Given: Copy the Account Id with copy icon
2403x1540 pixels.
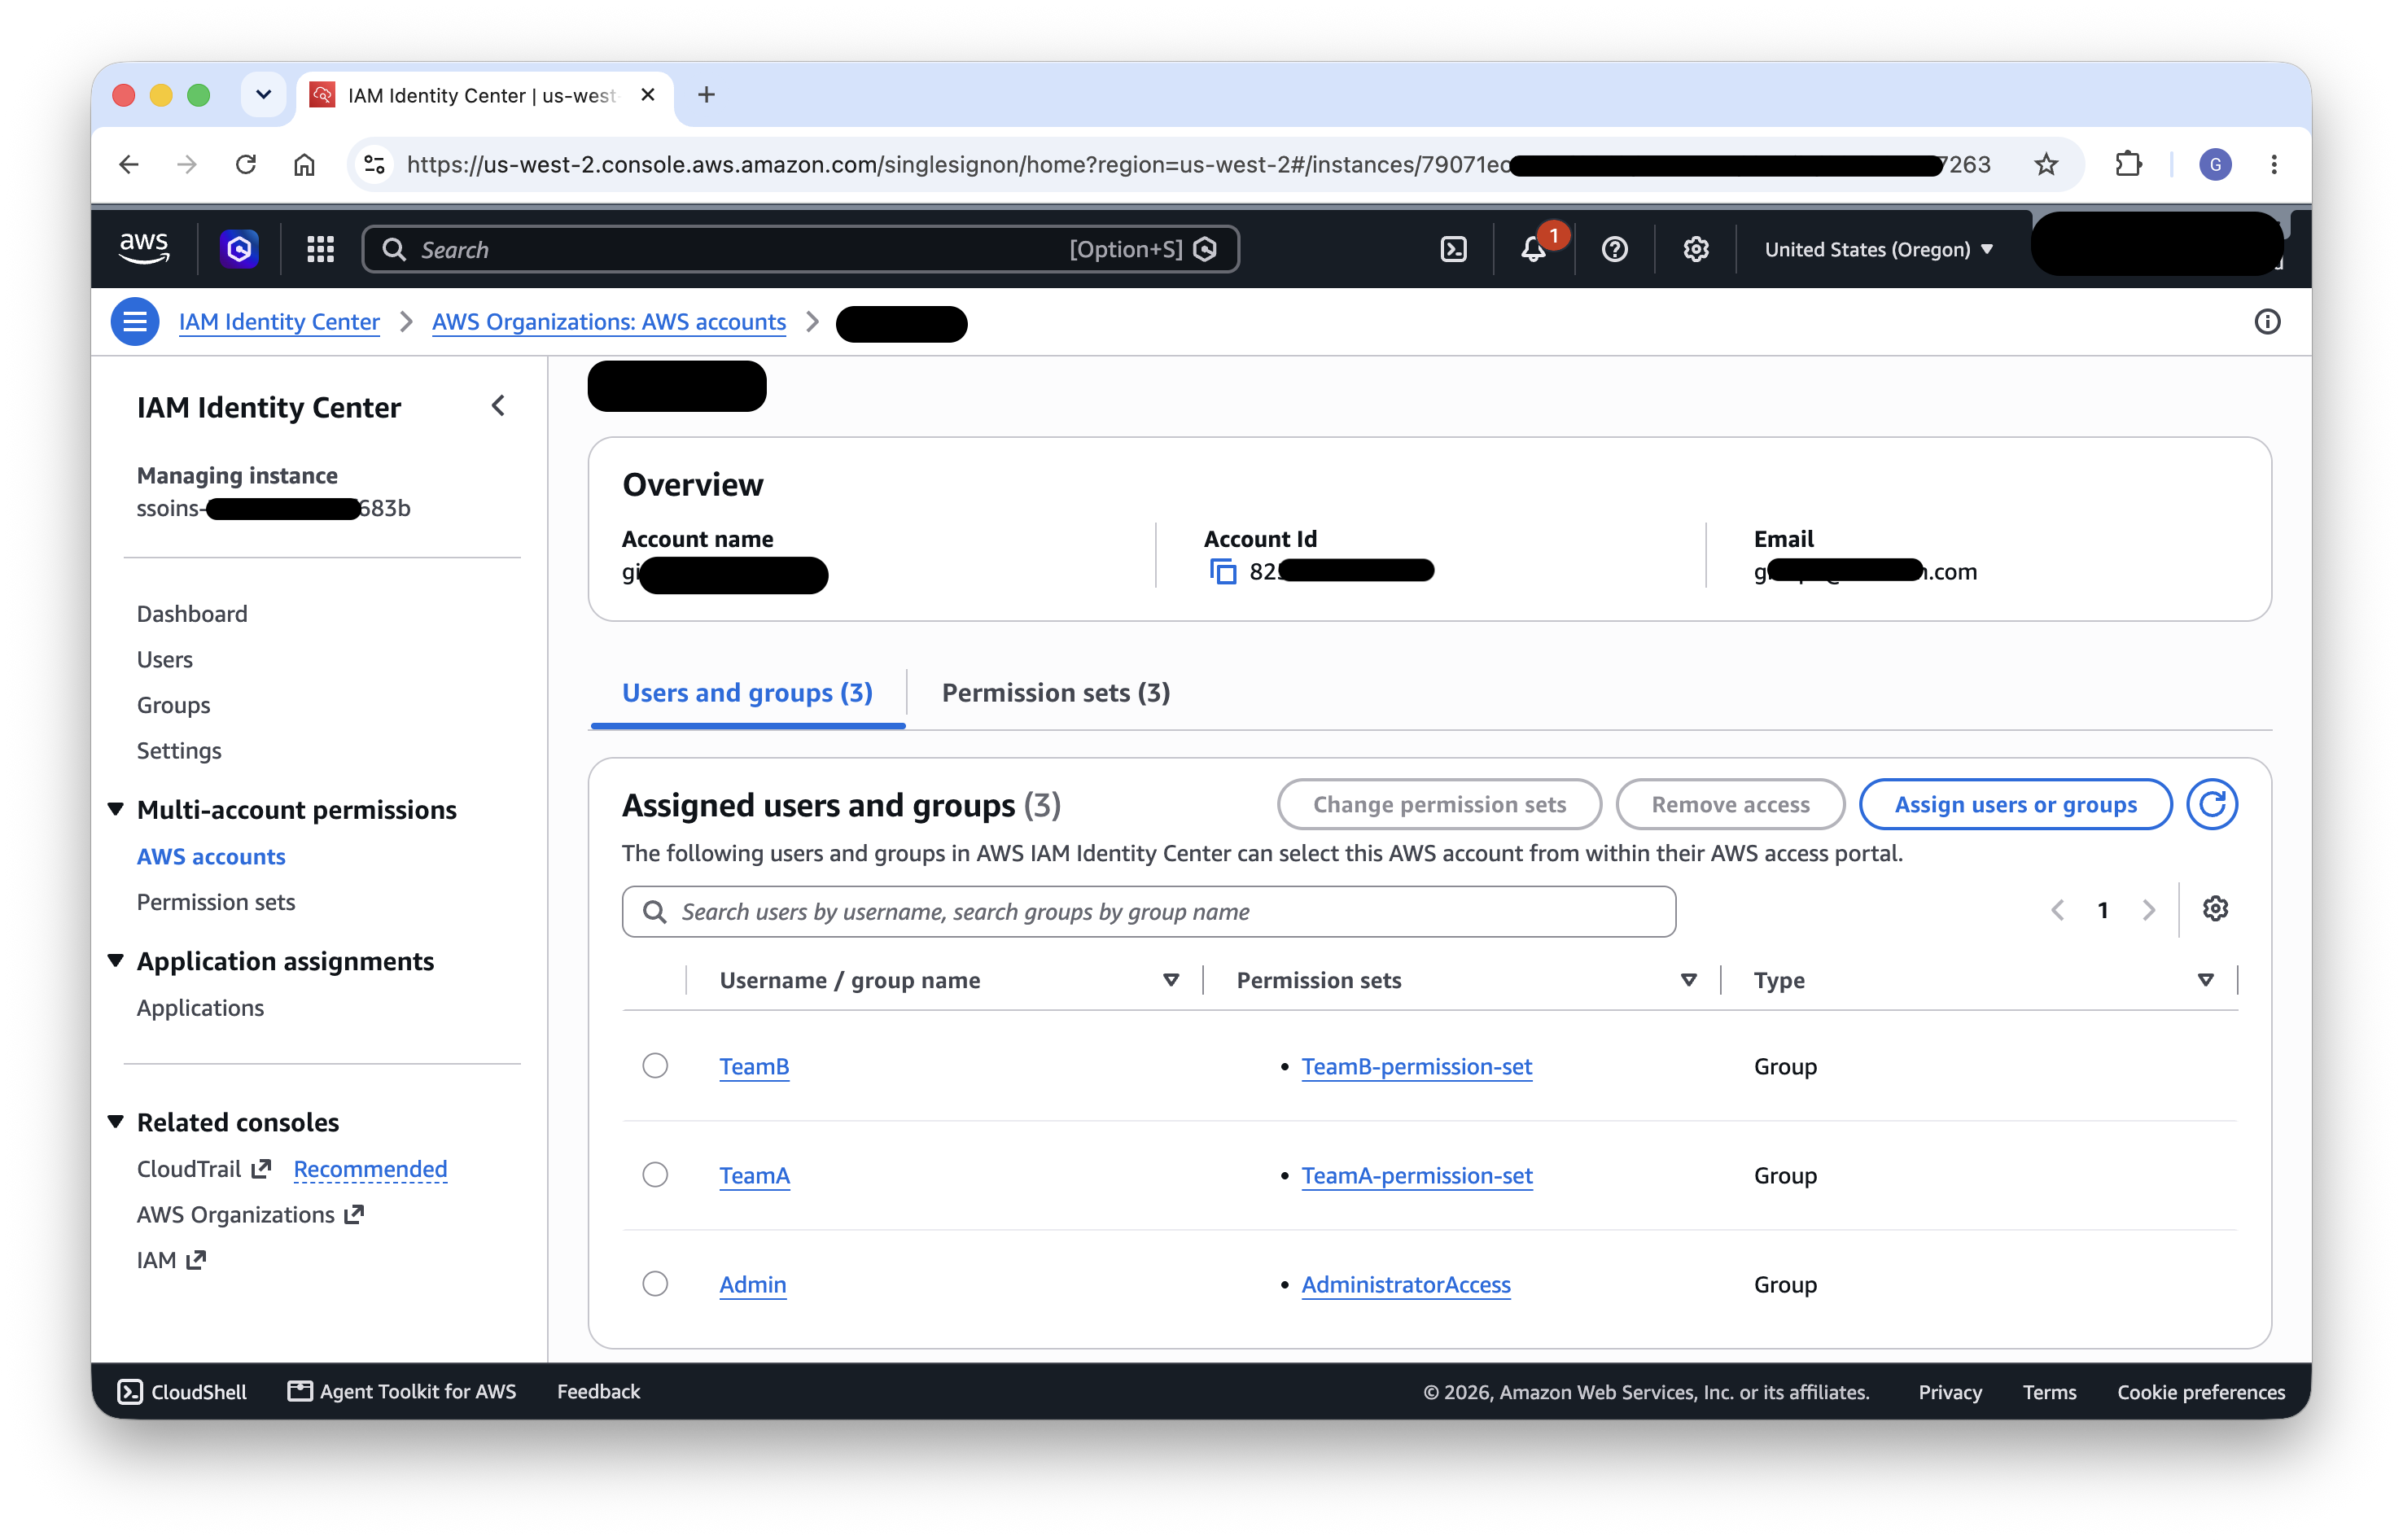Looking at the screenshot, I should 1222,571.
